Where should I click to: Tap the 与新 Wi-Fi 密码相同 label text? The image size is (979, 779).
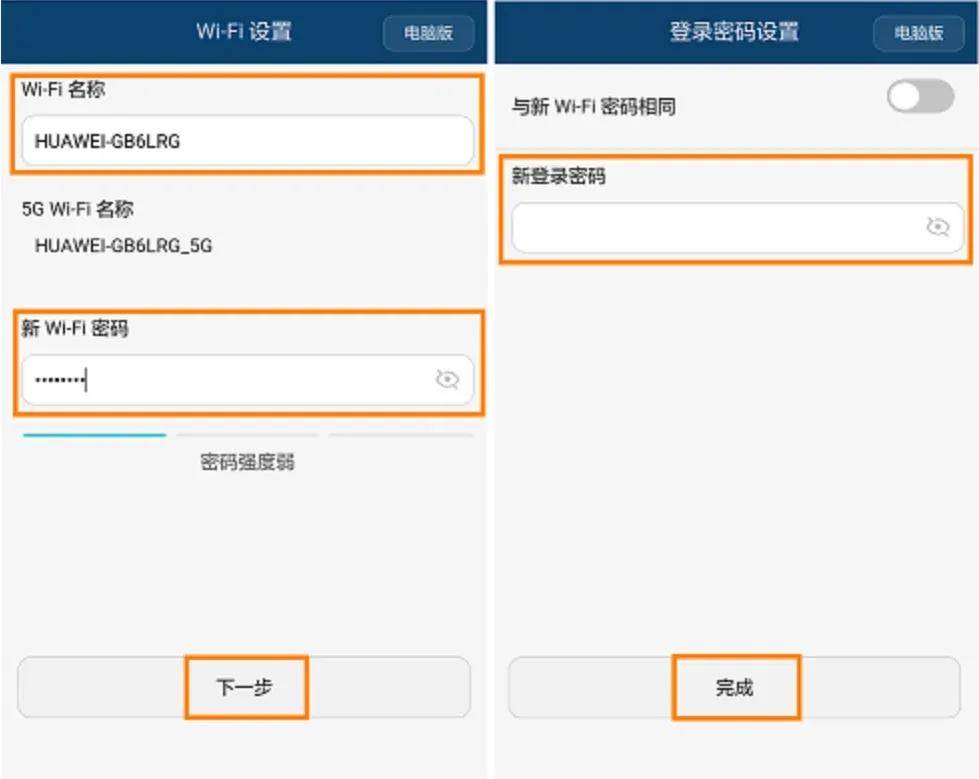tap(594, 107)
